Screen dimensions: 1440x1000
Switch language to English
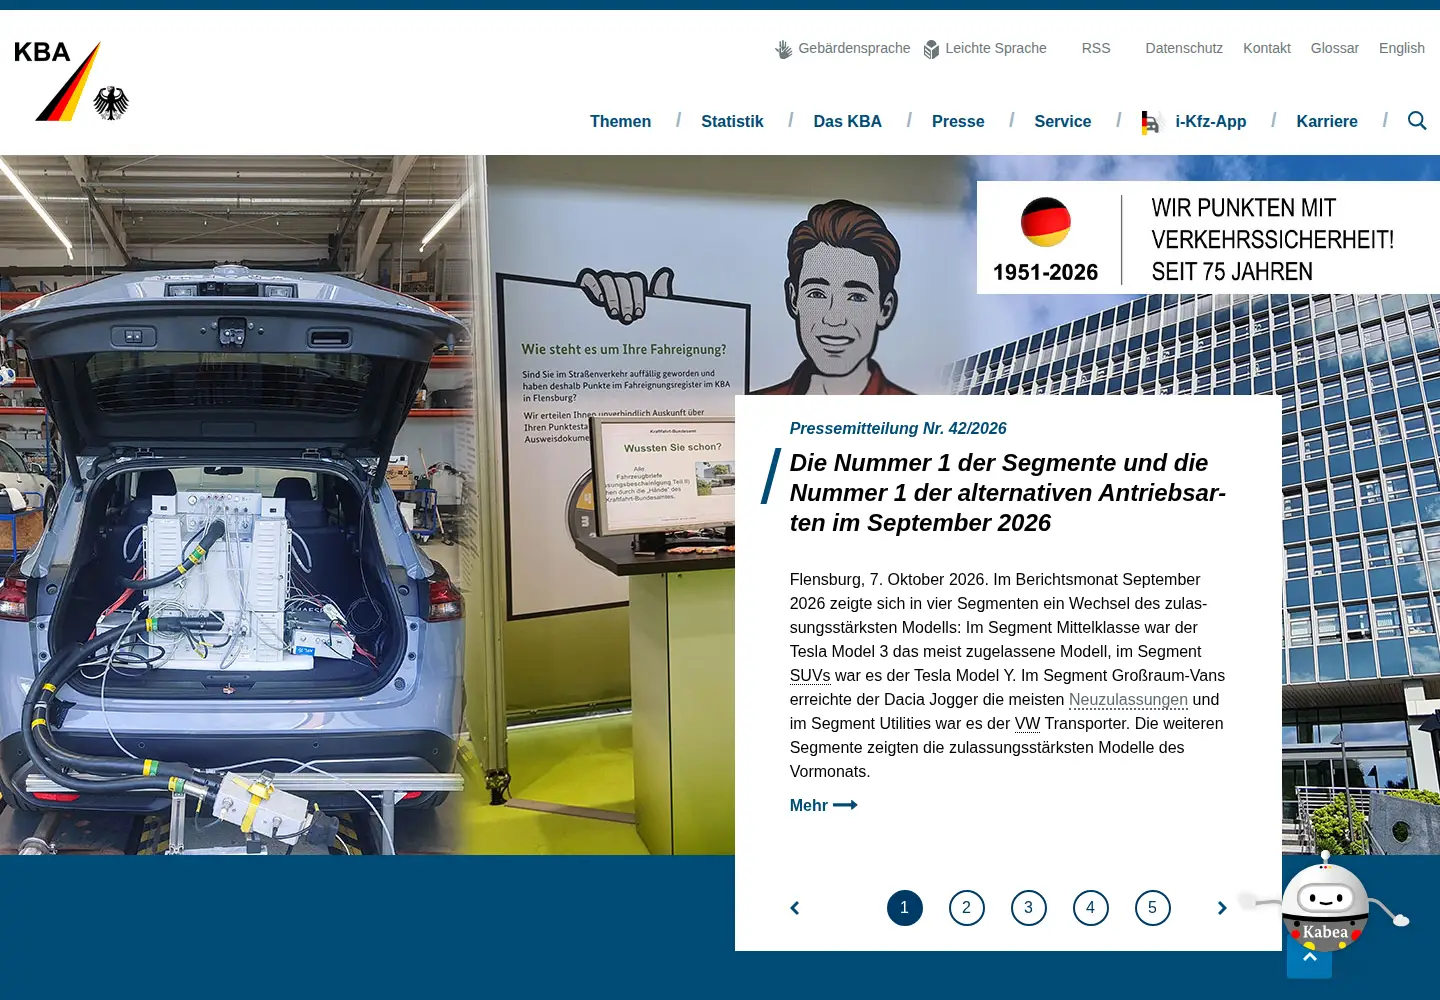click(1402, 48)
